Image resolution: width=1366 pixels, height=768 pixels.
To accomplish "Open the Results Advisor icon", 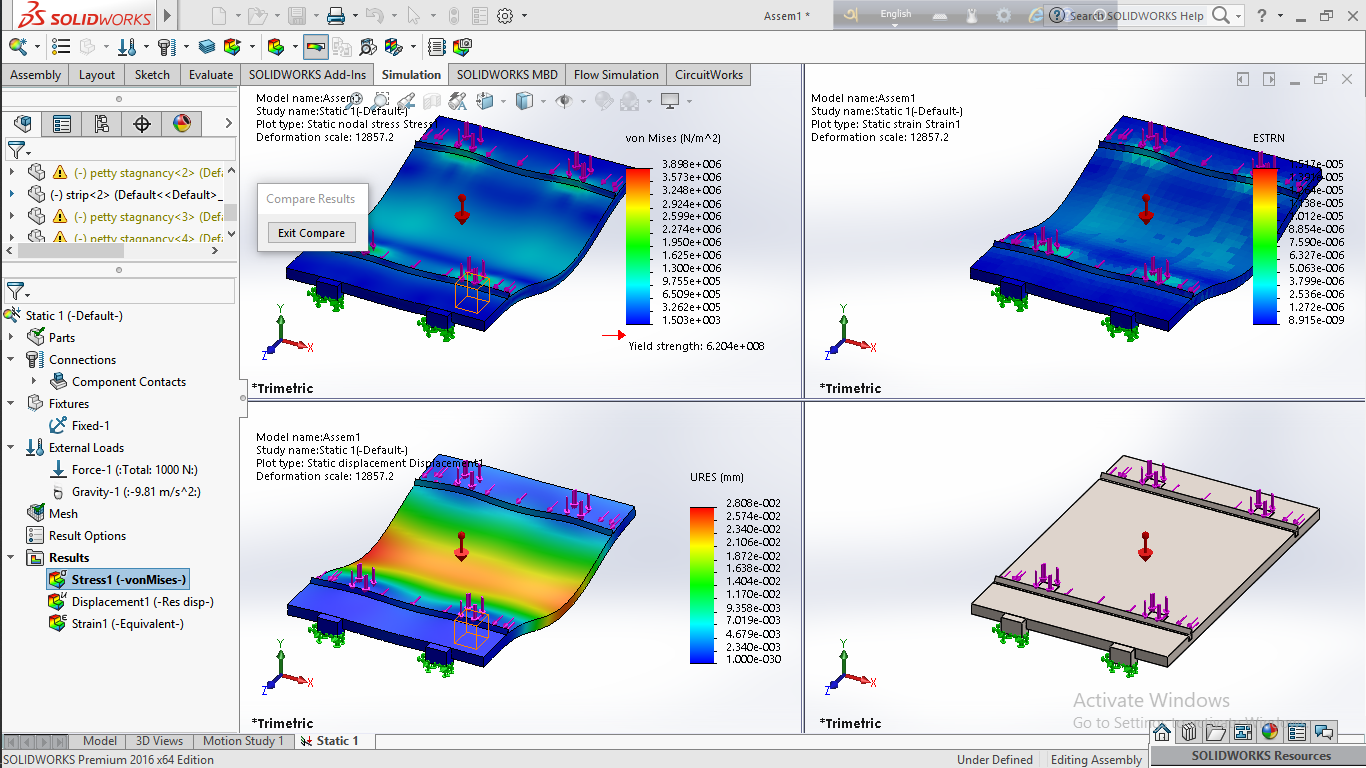I will pos(276,47).
